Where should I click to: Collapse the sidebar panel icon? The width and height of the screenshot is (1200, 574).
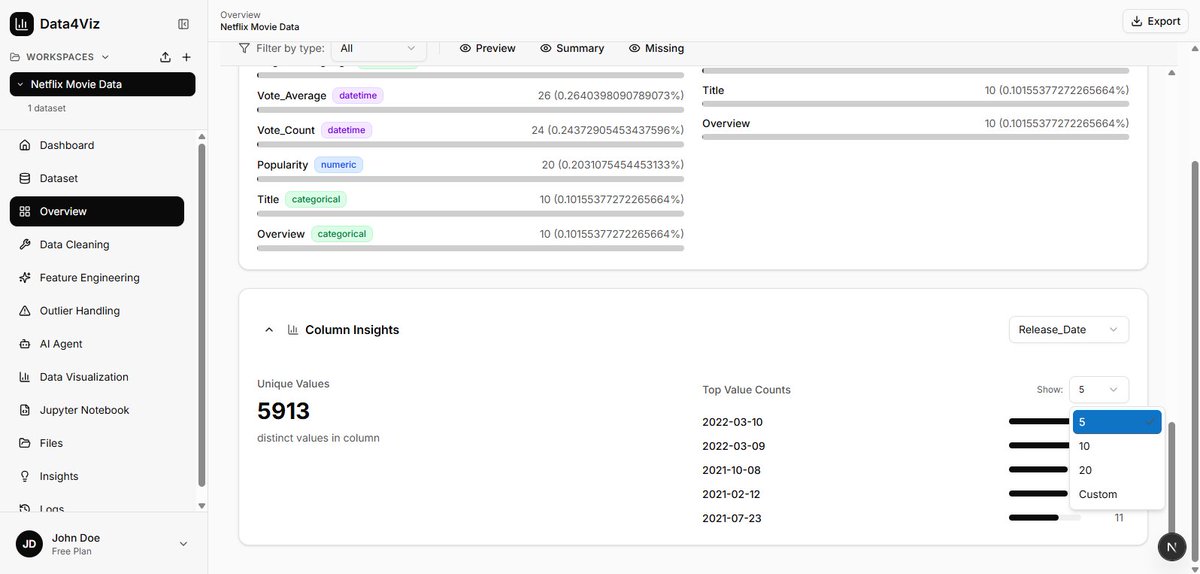[183, 23]
